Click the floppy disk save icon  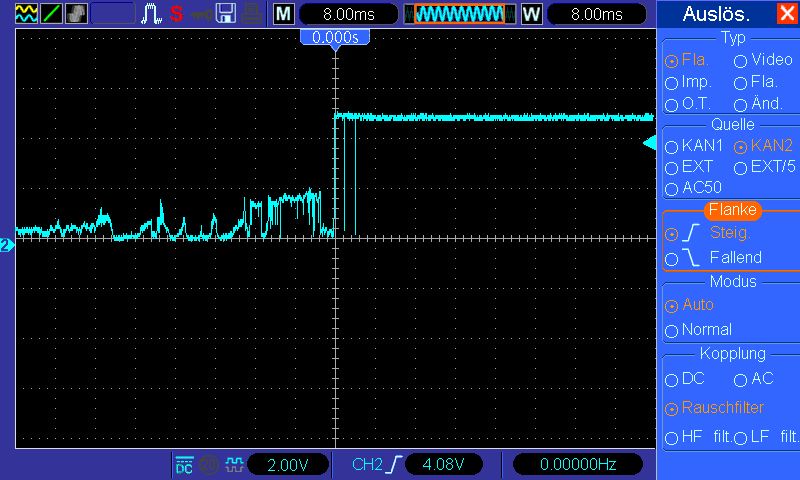click(226, 14)
